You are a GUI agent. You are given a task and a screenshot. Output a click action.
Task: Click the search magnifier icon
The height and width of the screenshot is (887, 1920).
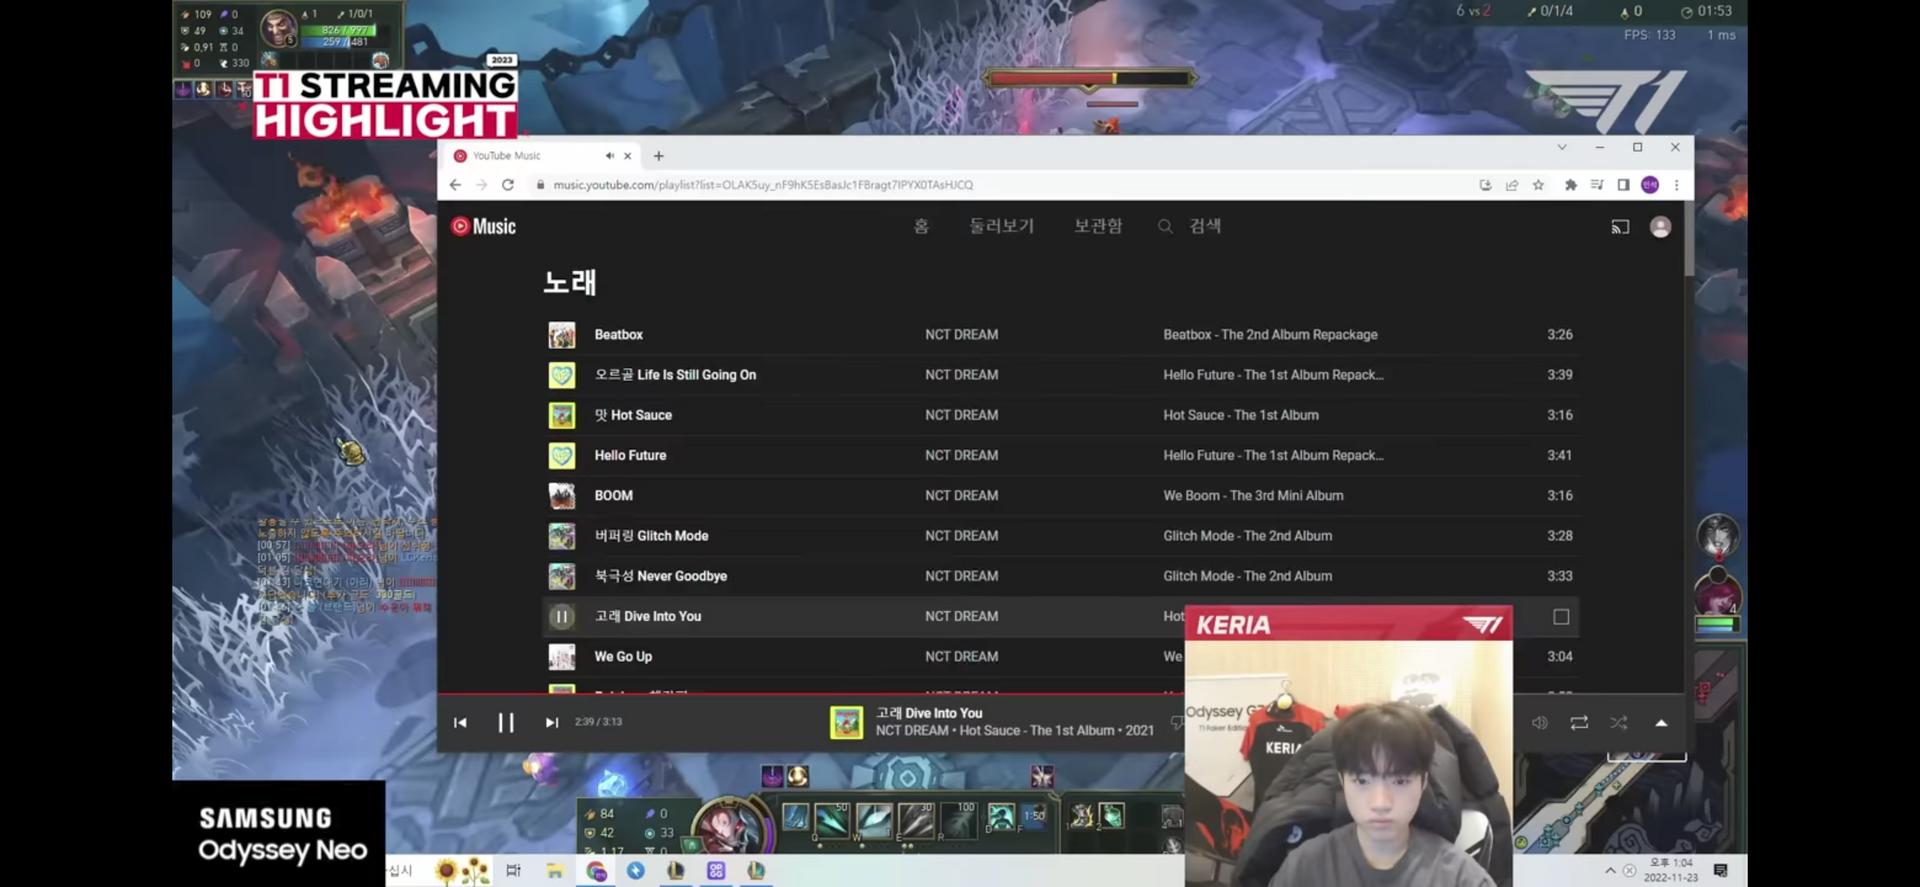pos(1165,227)
